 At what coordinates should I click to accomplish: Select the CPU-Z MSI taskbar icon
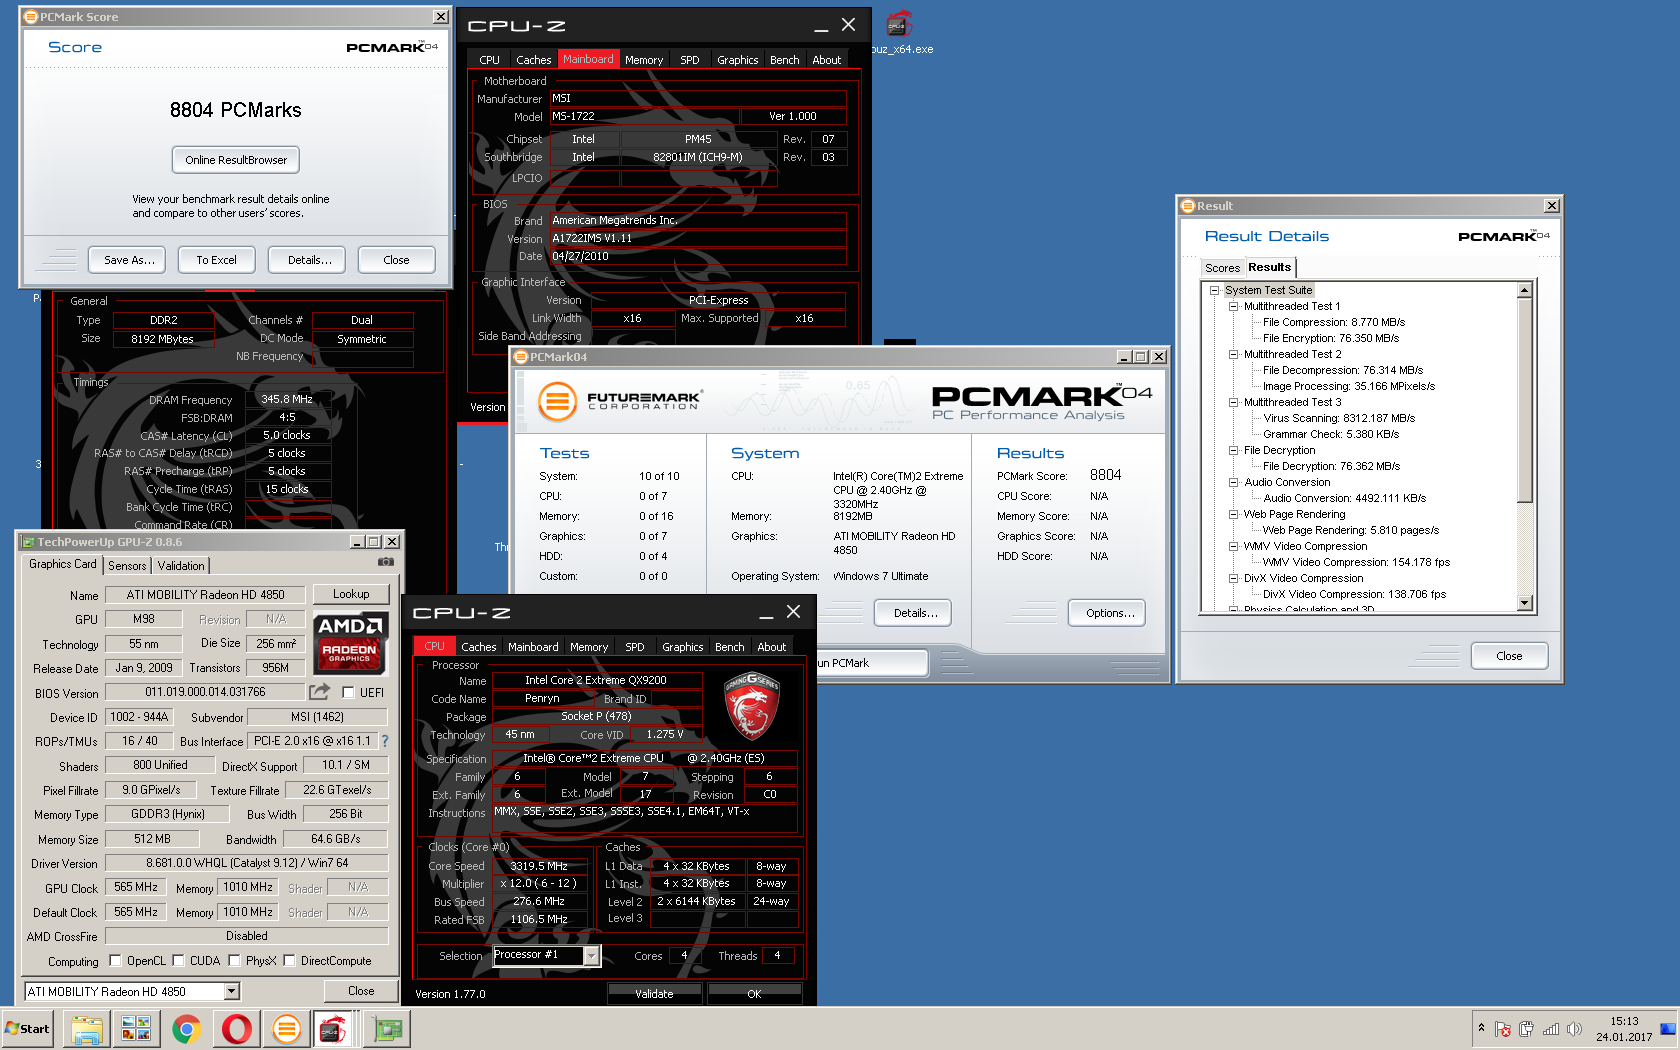tap(333, 1028)
